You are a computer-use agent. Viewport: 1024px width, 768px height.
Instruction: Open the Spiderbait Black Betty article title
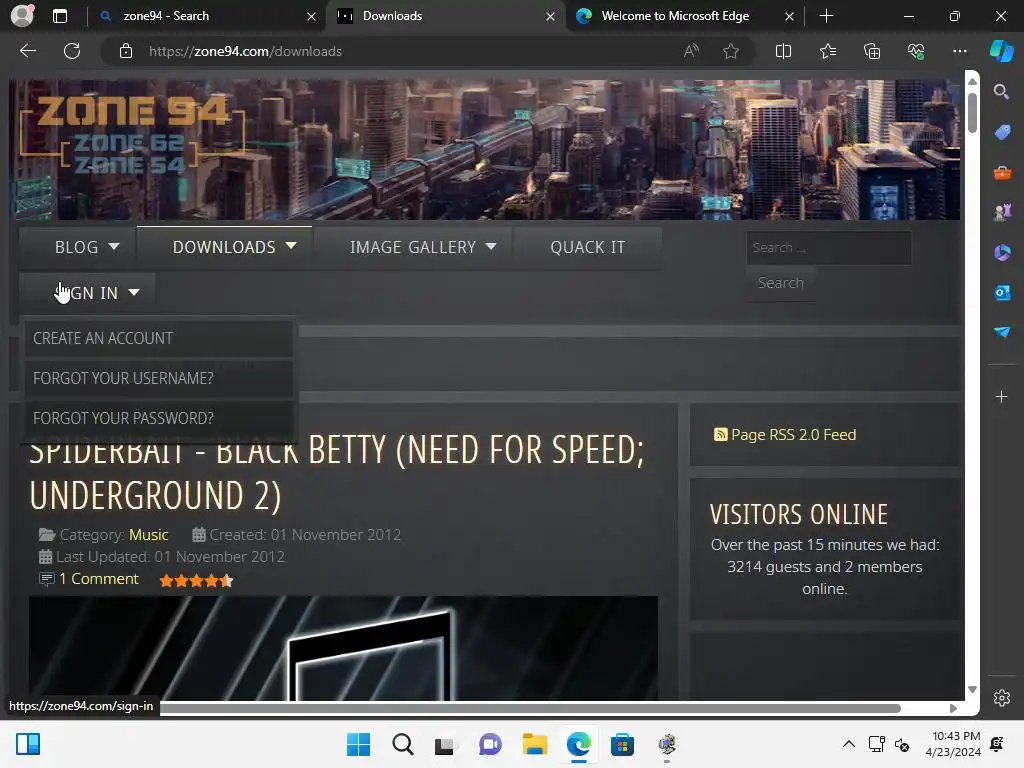[336, 473]
